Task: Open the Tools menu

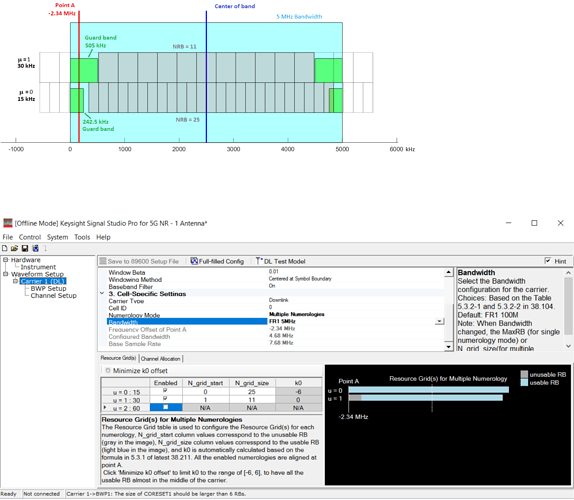Action: pyautogui.click(x=82, y=237)
